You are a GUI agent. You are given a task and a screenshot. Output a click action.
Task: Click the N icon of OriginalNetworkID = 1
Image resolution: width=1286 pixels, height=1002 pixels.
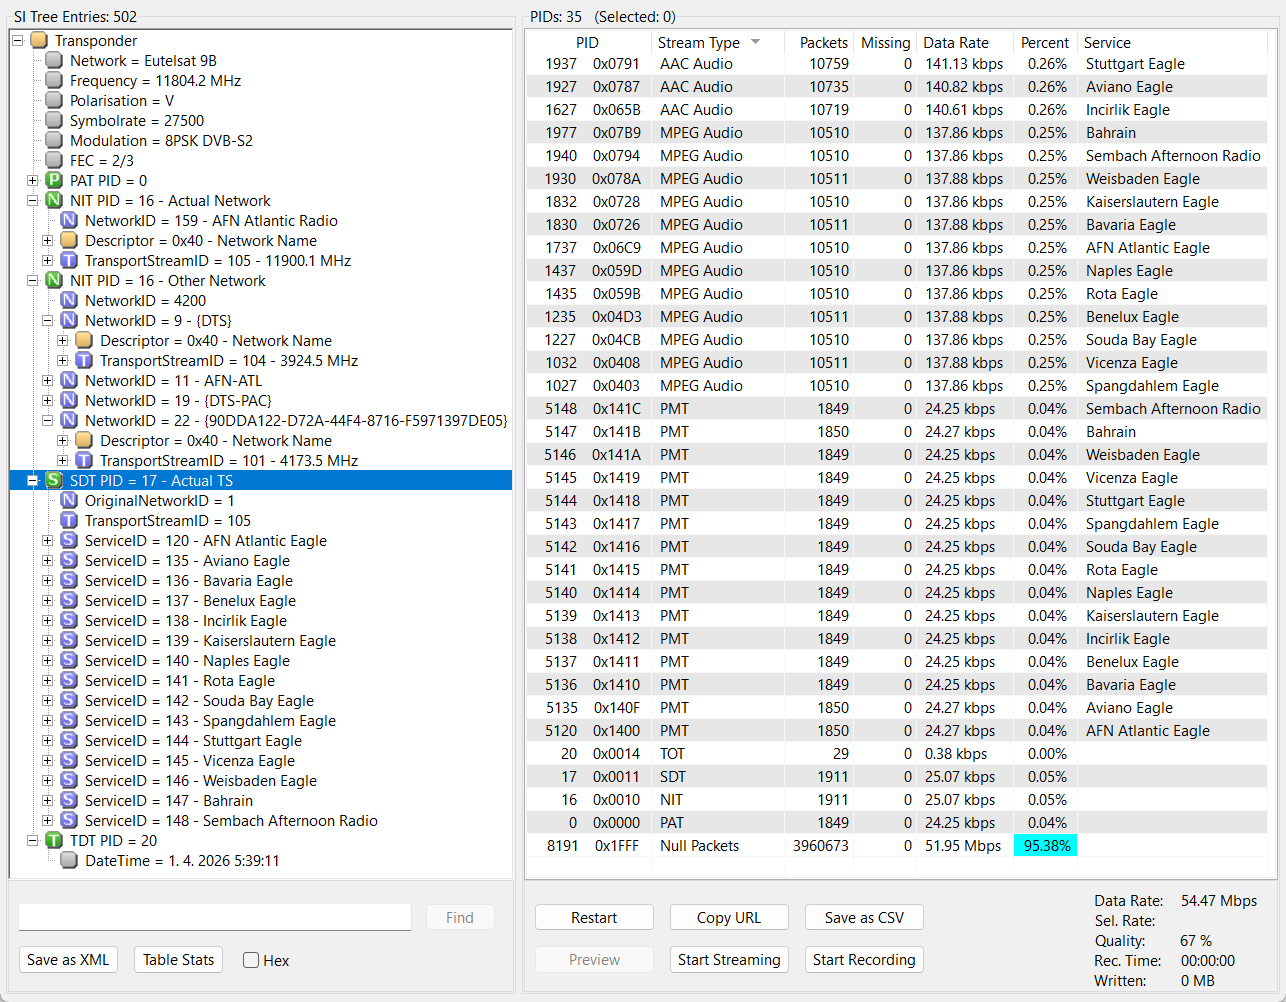tap(69, 501)
